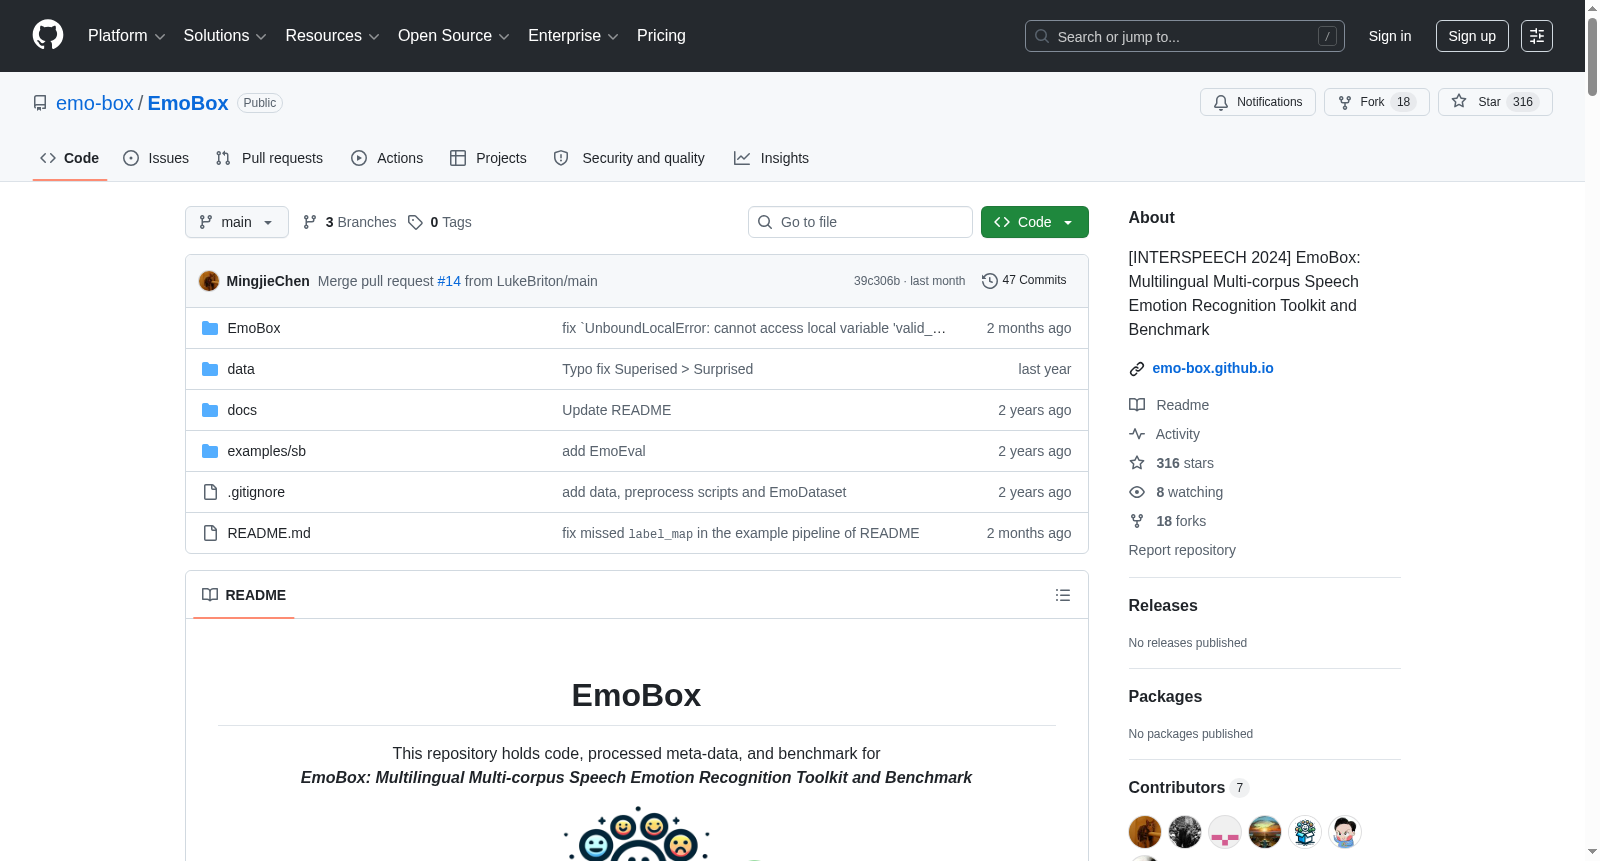This screenshot has height=861, width=1600.
Task: Select the Code repository tab
Action: coord(70,158)
